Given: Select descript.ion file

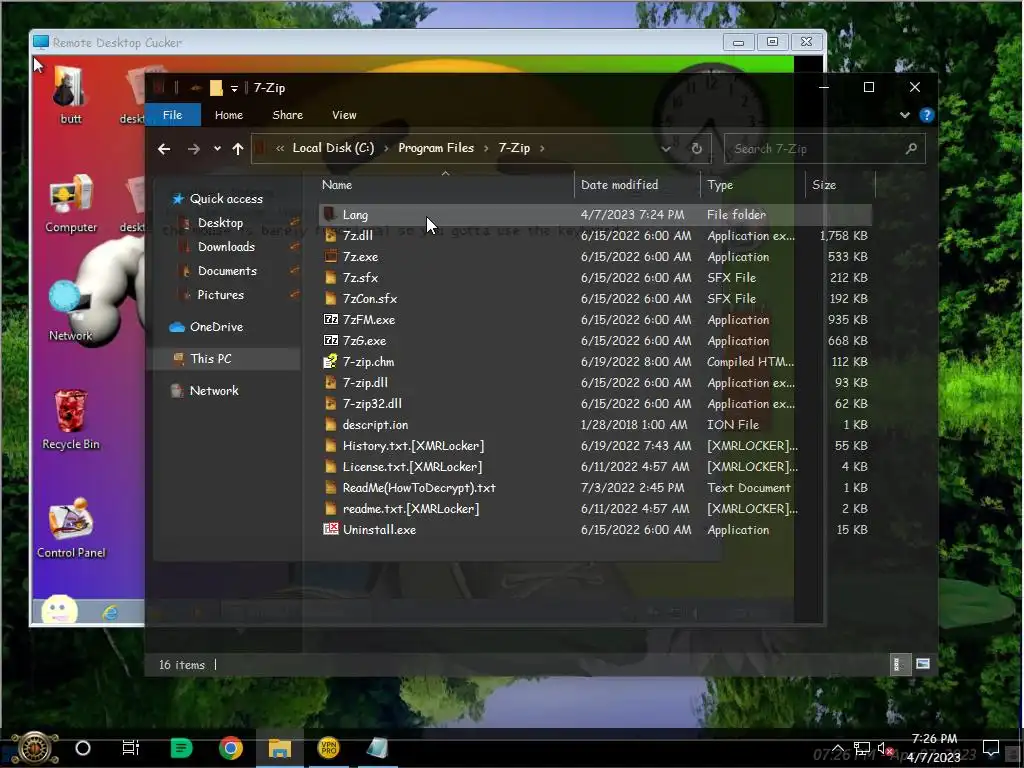Looking at the screenshot, I should coord(375,425).
